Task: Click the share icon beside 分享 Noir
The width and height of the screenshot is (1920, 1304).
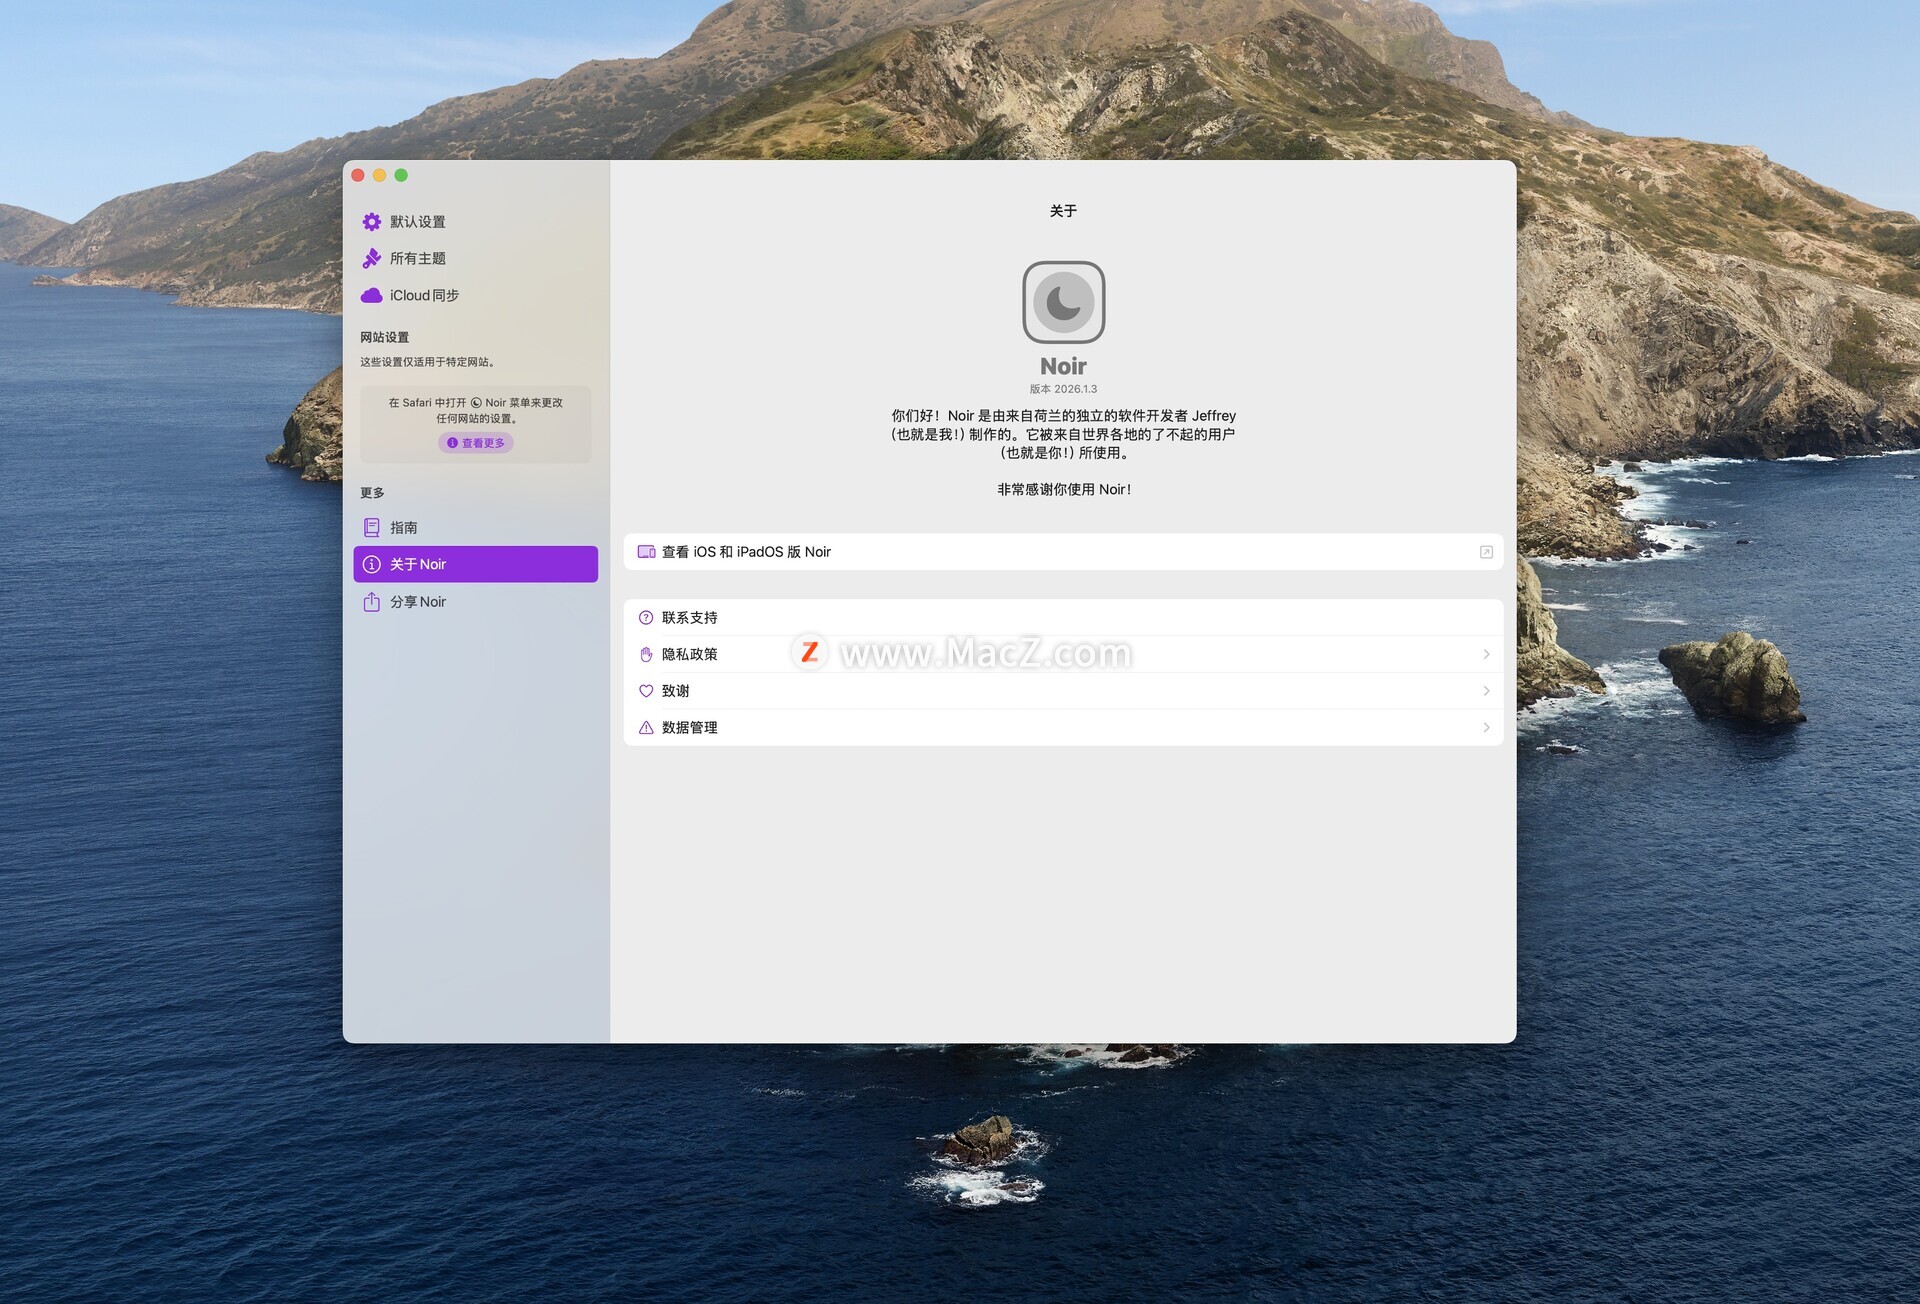Action: click(x=371, y=602)
